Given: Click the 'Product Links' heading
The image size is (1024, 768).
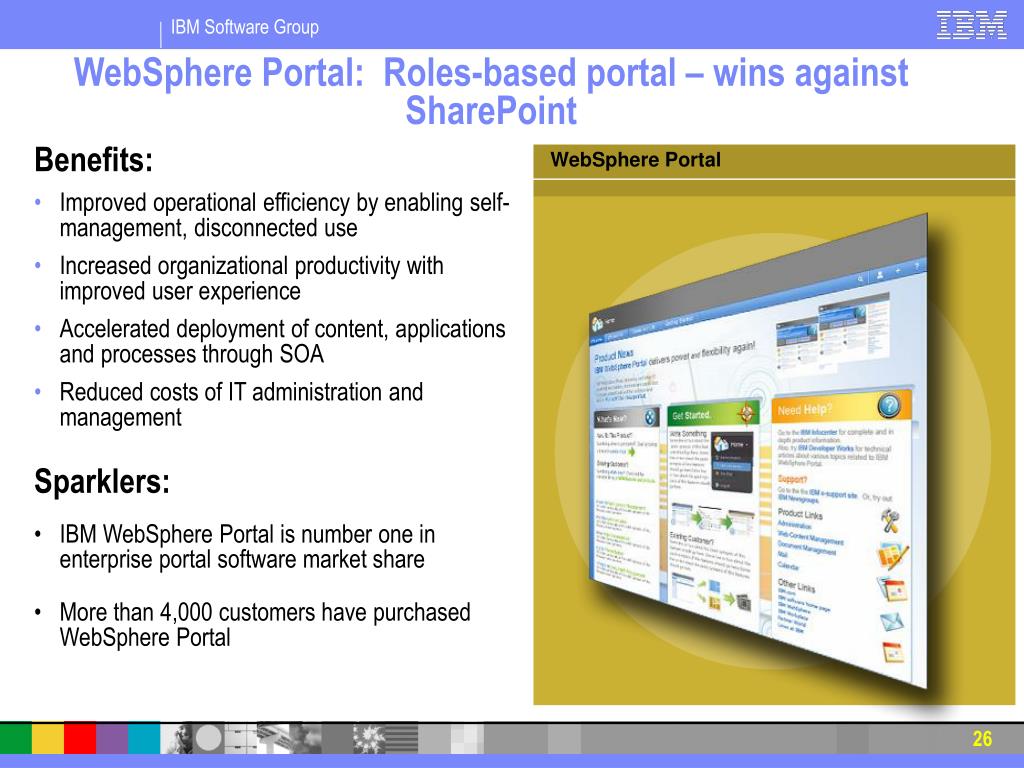Looking at the screenshot, I should pos(800,514).
